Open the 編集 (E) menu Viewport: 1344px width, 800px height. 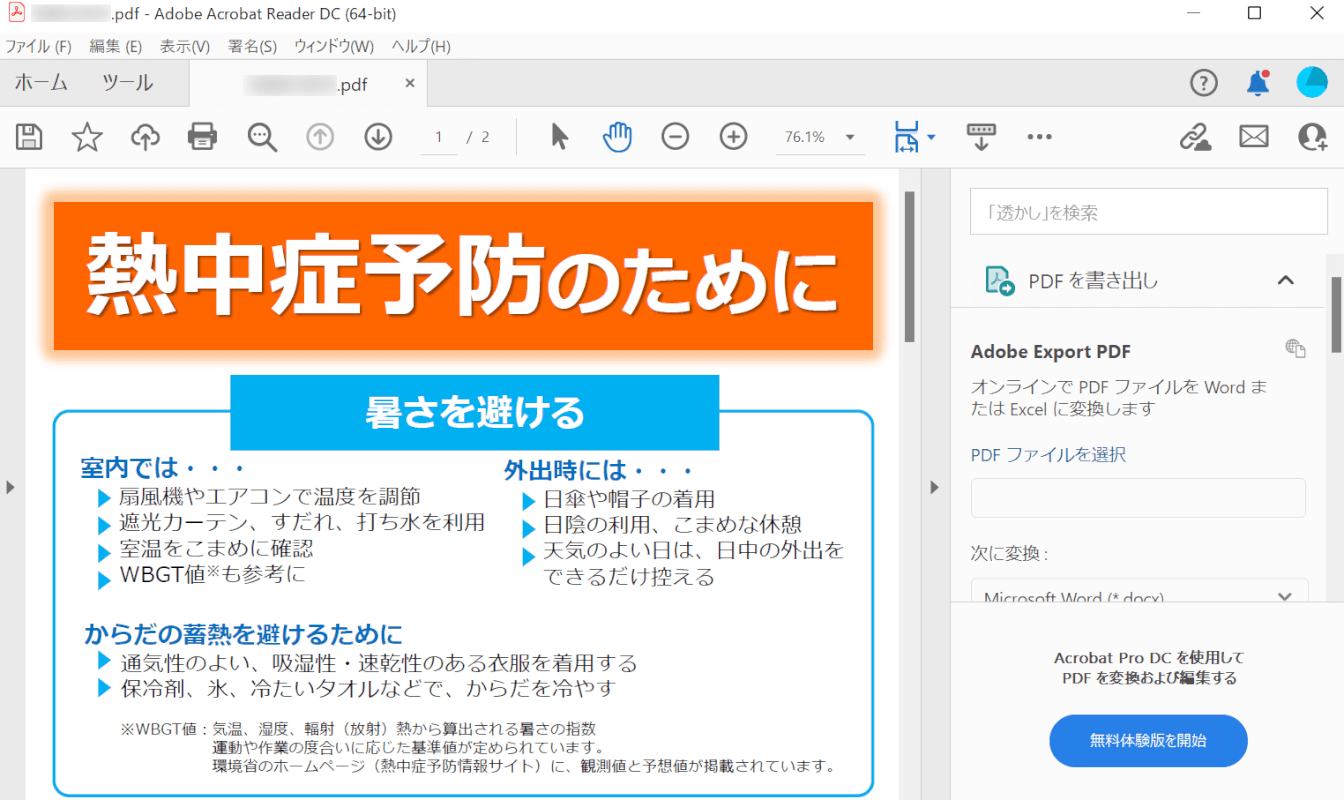click(x=116, y=47)
